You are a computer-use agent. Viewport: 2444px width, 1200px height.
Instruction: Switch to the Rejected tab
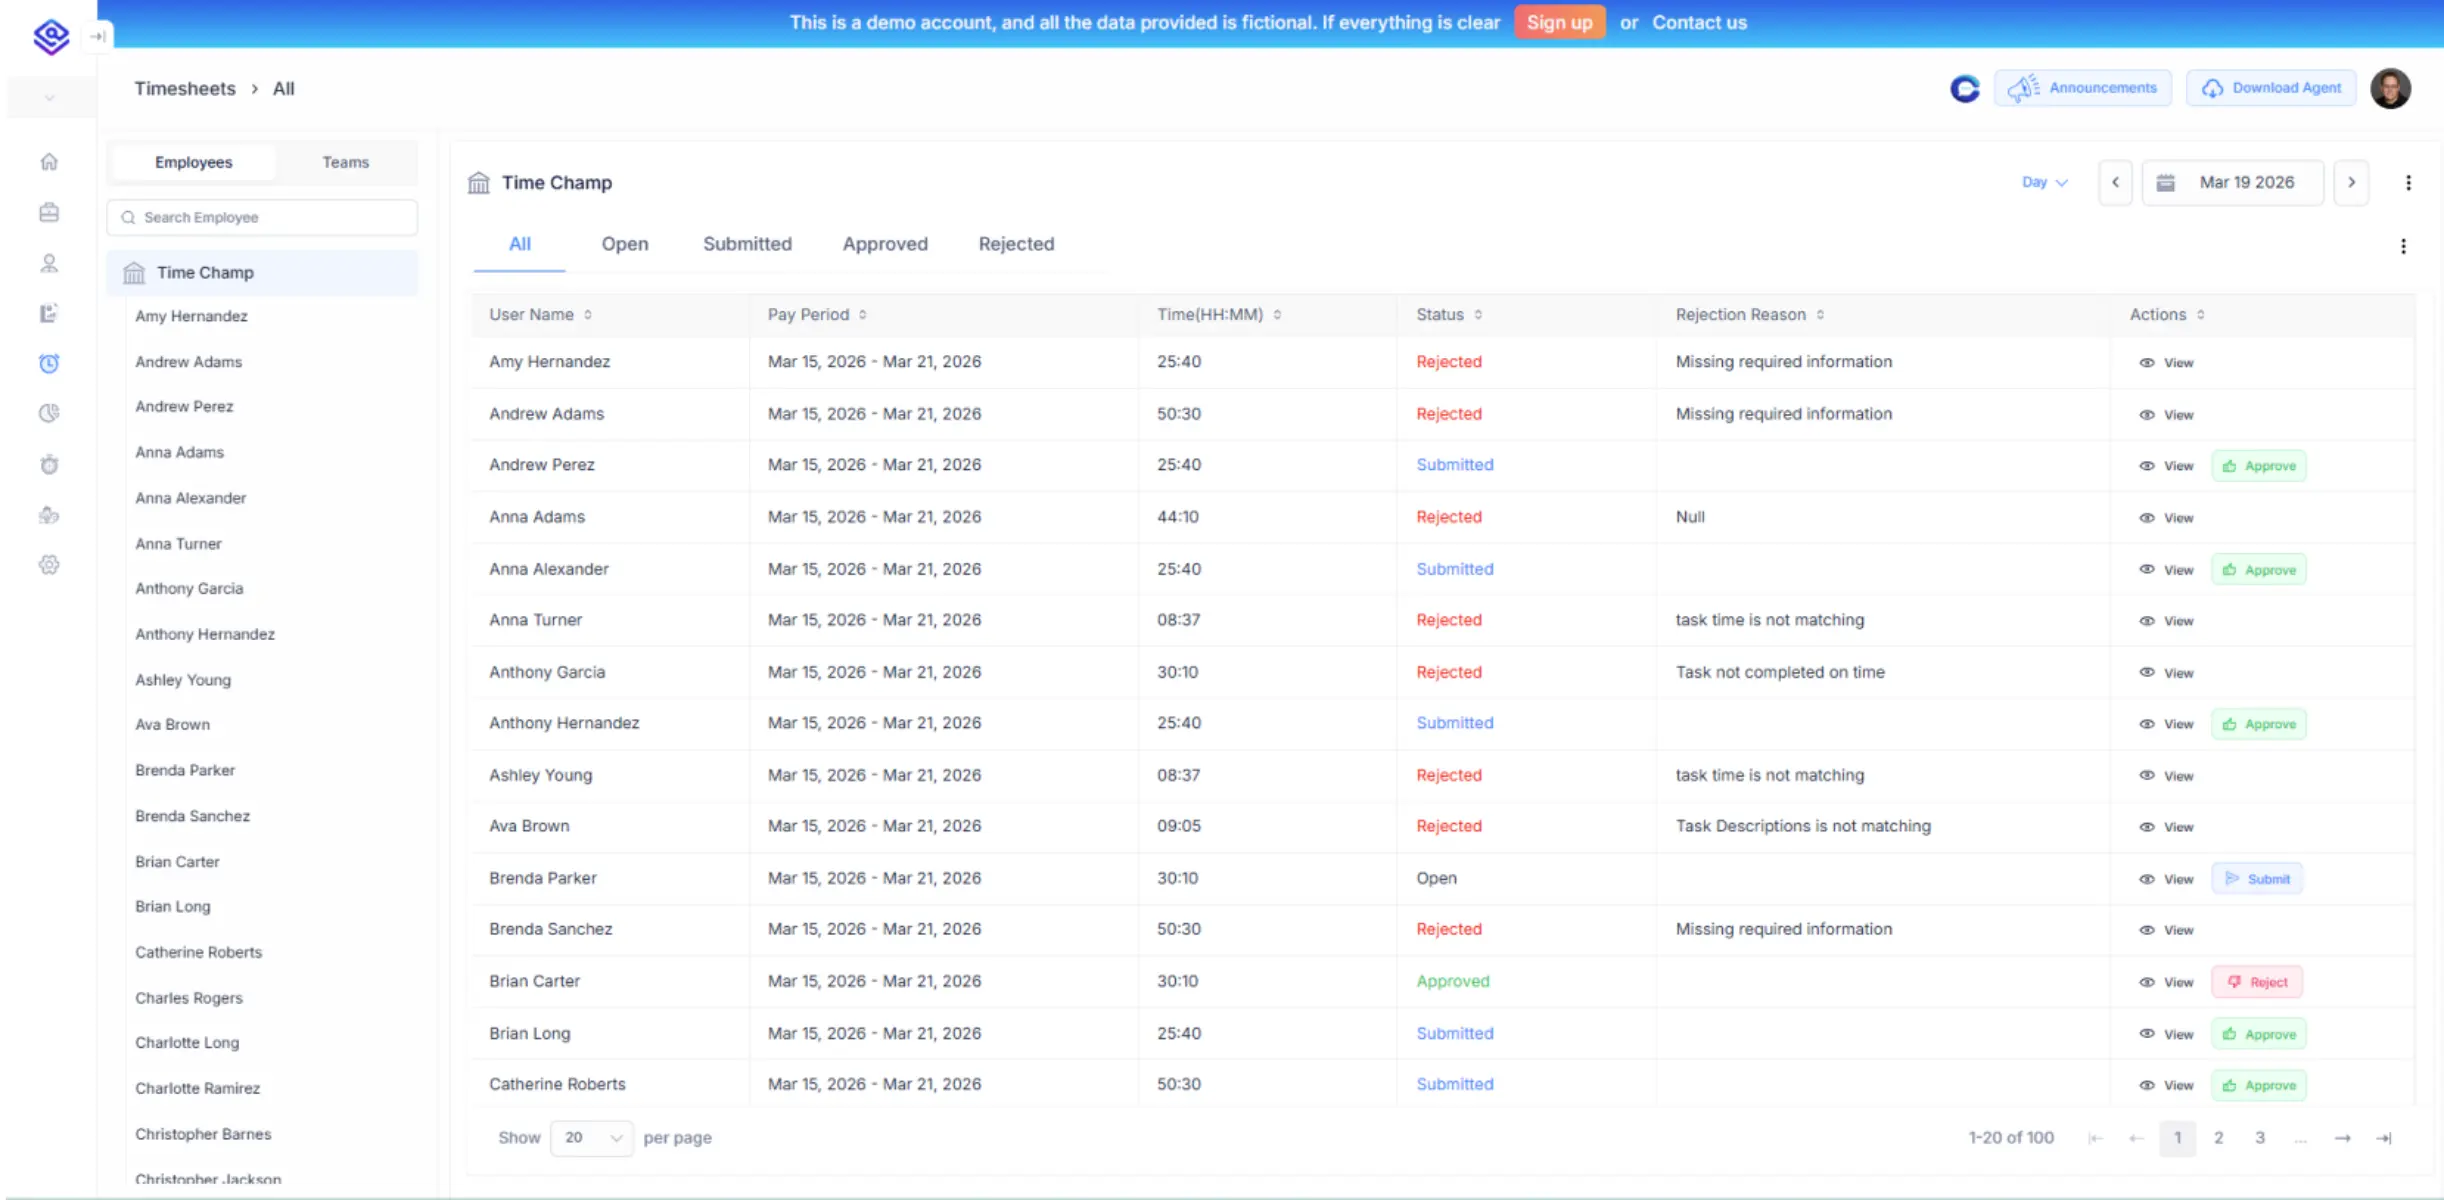tap(1016, 243)
